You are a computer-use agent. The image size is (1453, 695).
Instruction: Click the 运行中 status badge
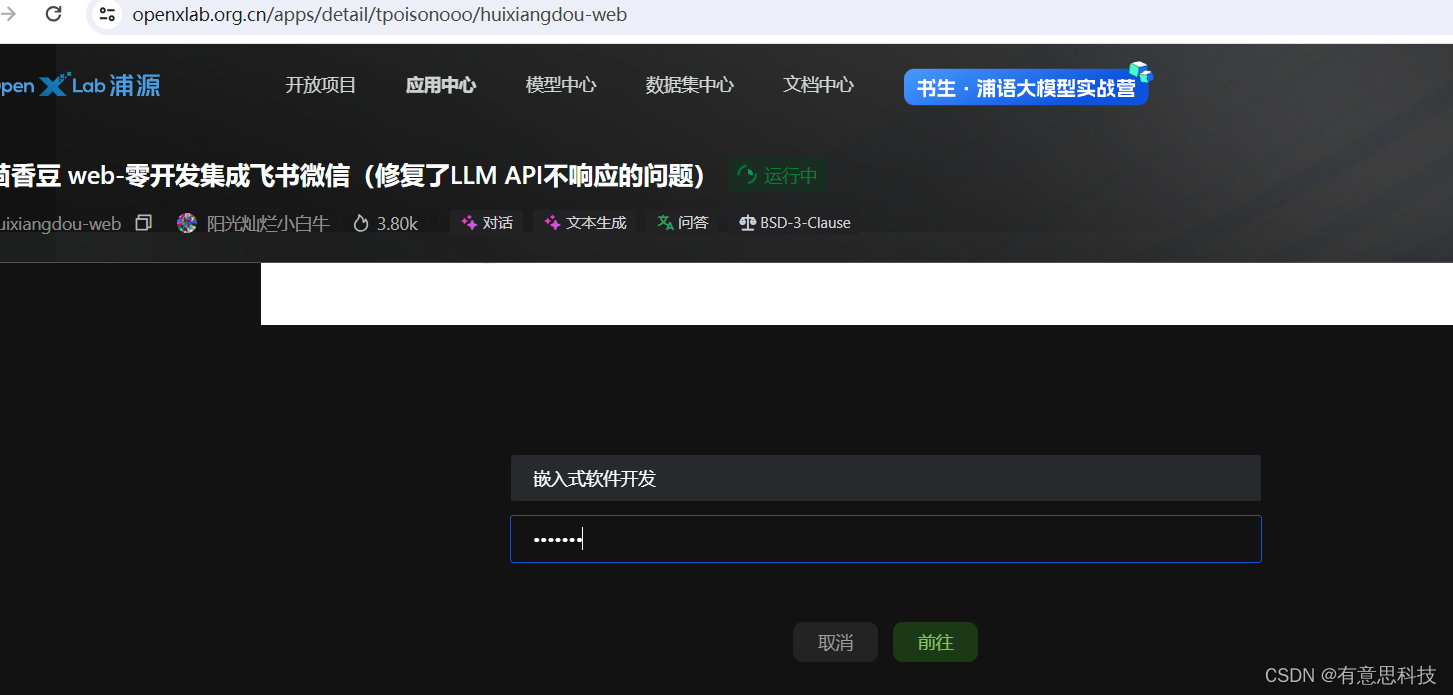[777, 176]
